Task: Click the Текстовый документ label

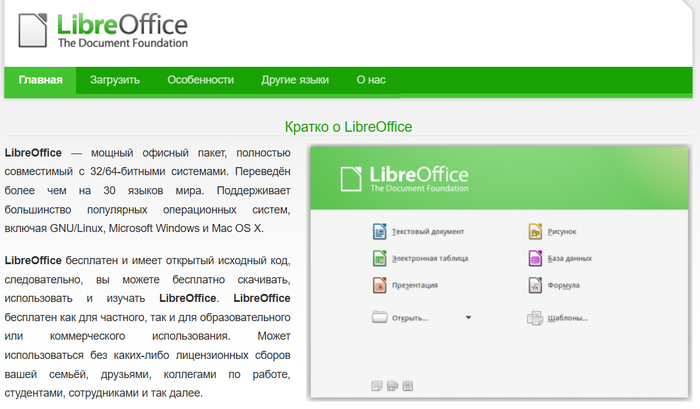Action: 428,232
